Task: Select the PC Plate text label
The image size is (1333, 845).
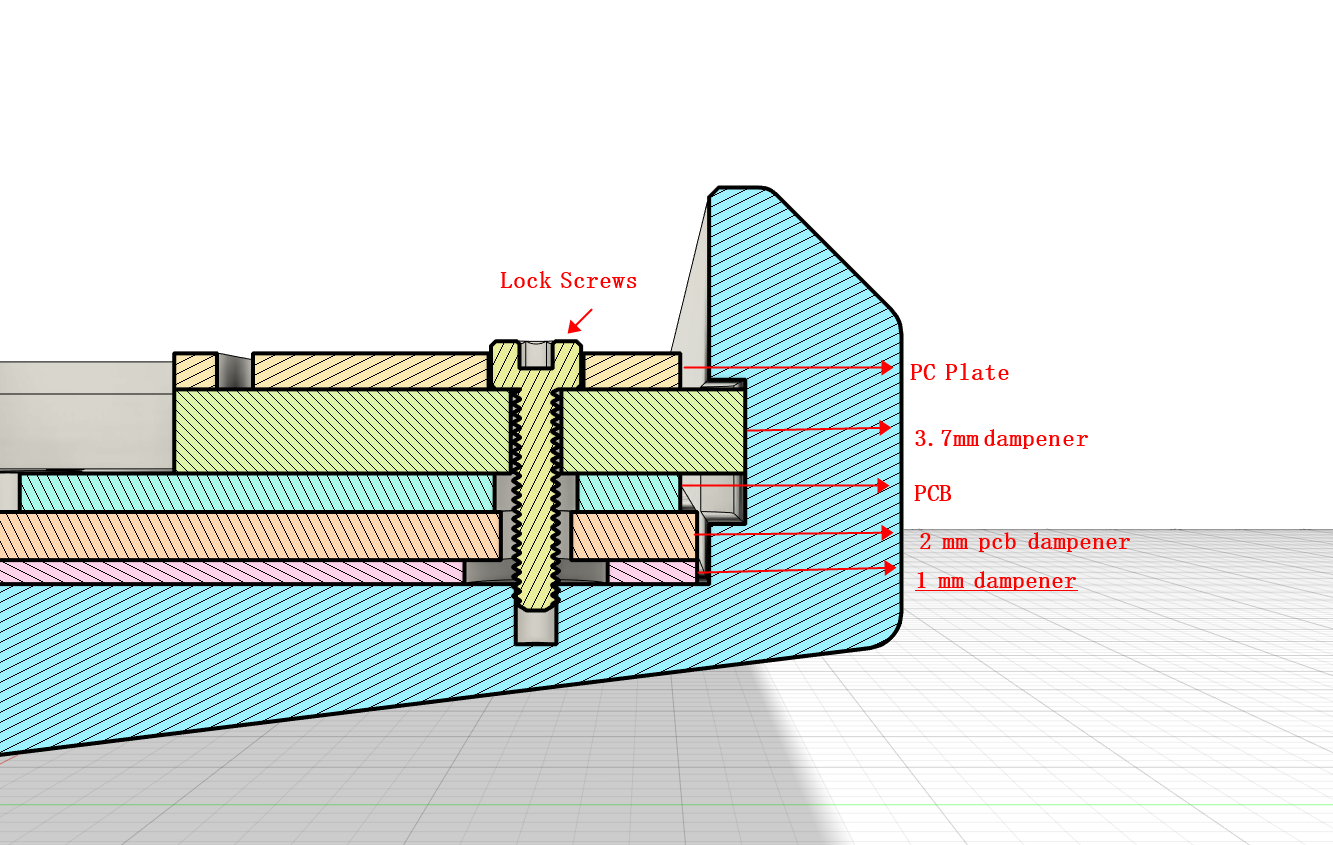Action: tap(959, 373)
